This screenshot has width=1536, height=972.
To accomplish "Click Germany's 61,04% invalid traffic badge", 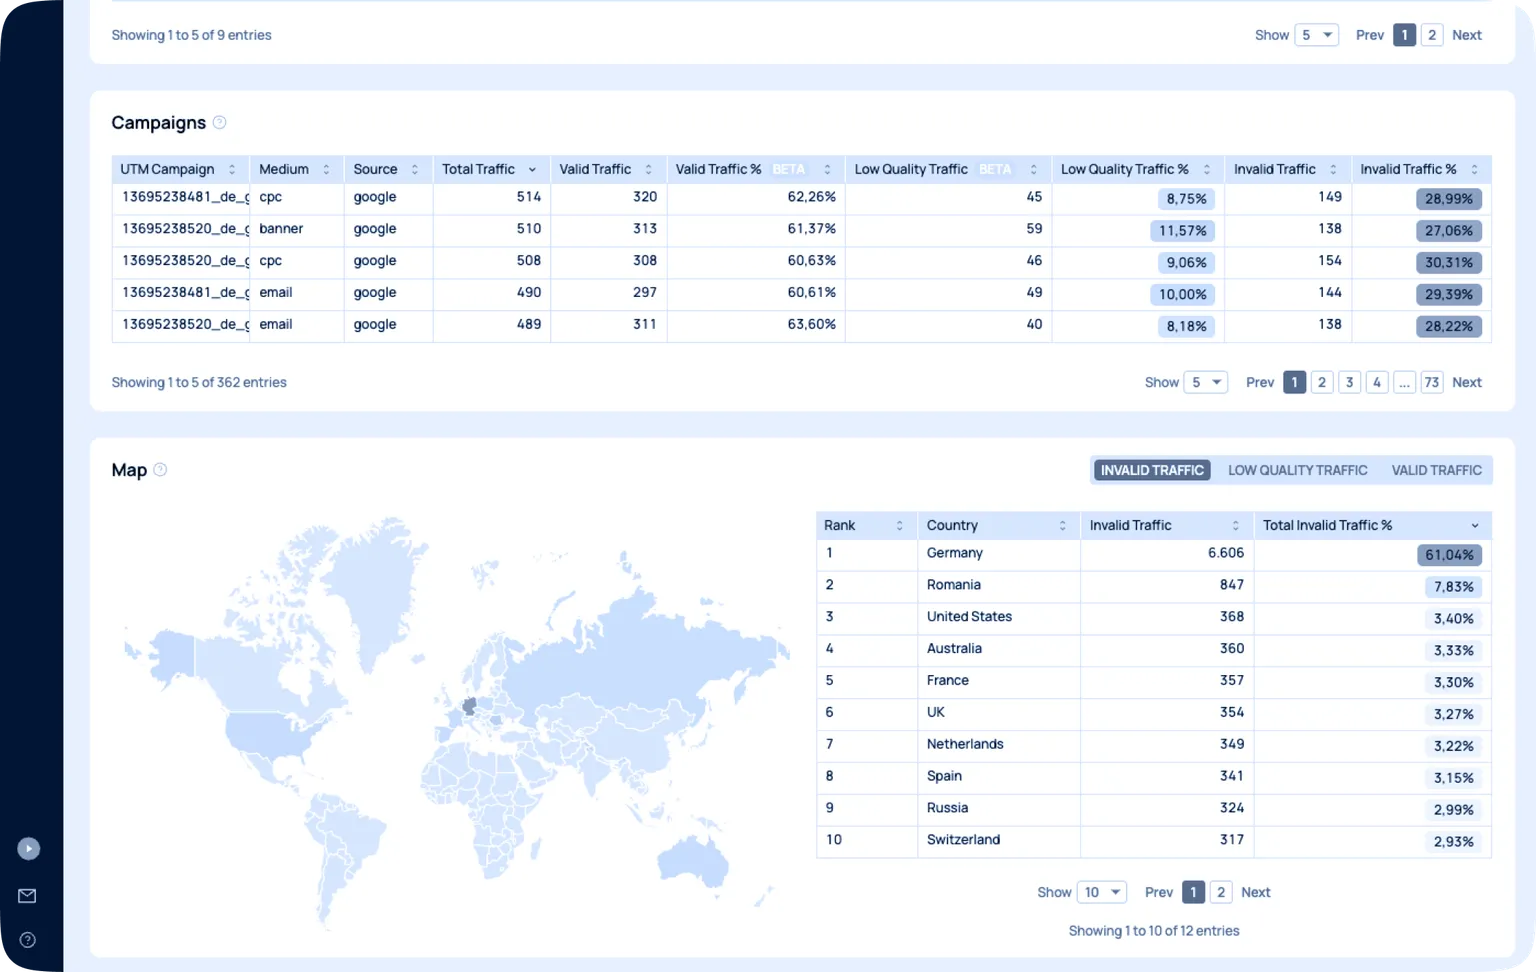I will [x=1449, y=555].
